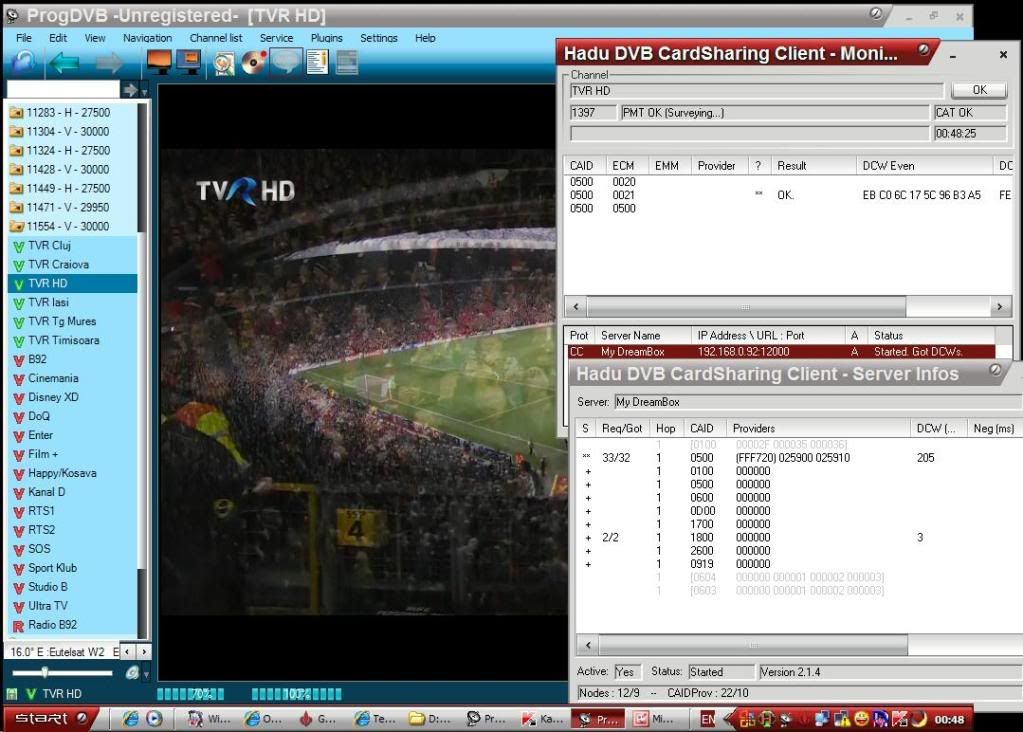
Task: Click the green back arrow in toolbar
Action: click(x=65, y=63)
